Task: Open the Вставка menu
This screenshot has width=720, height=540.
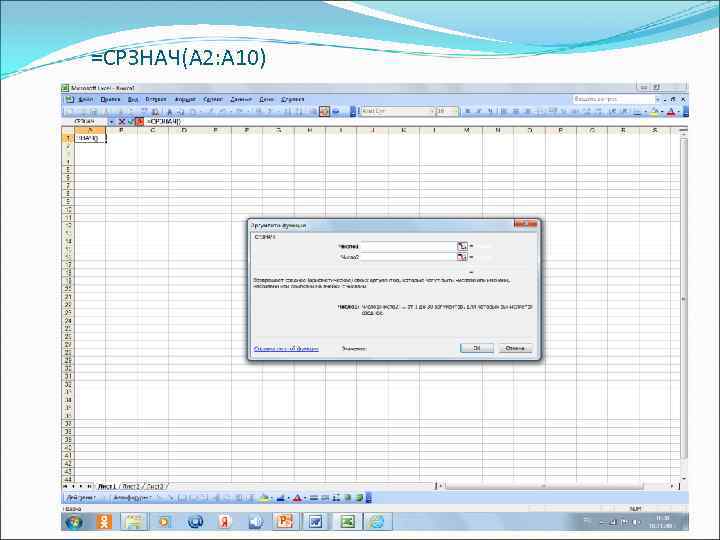Action: 156,99
